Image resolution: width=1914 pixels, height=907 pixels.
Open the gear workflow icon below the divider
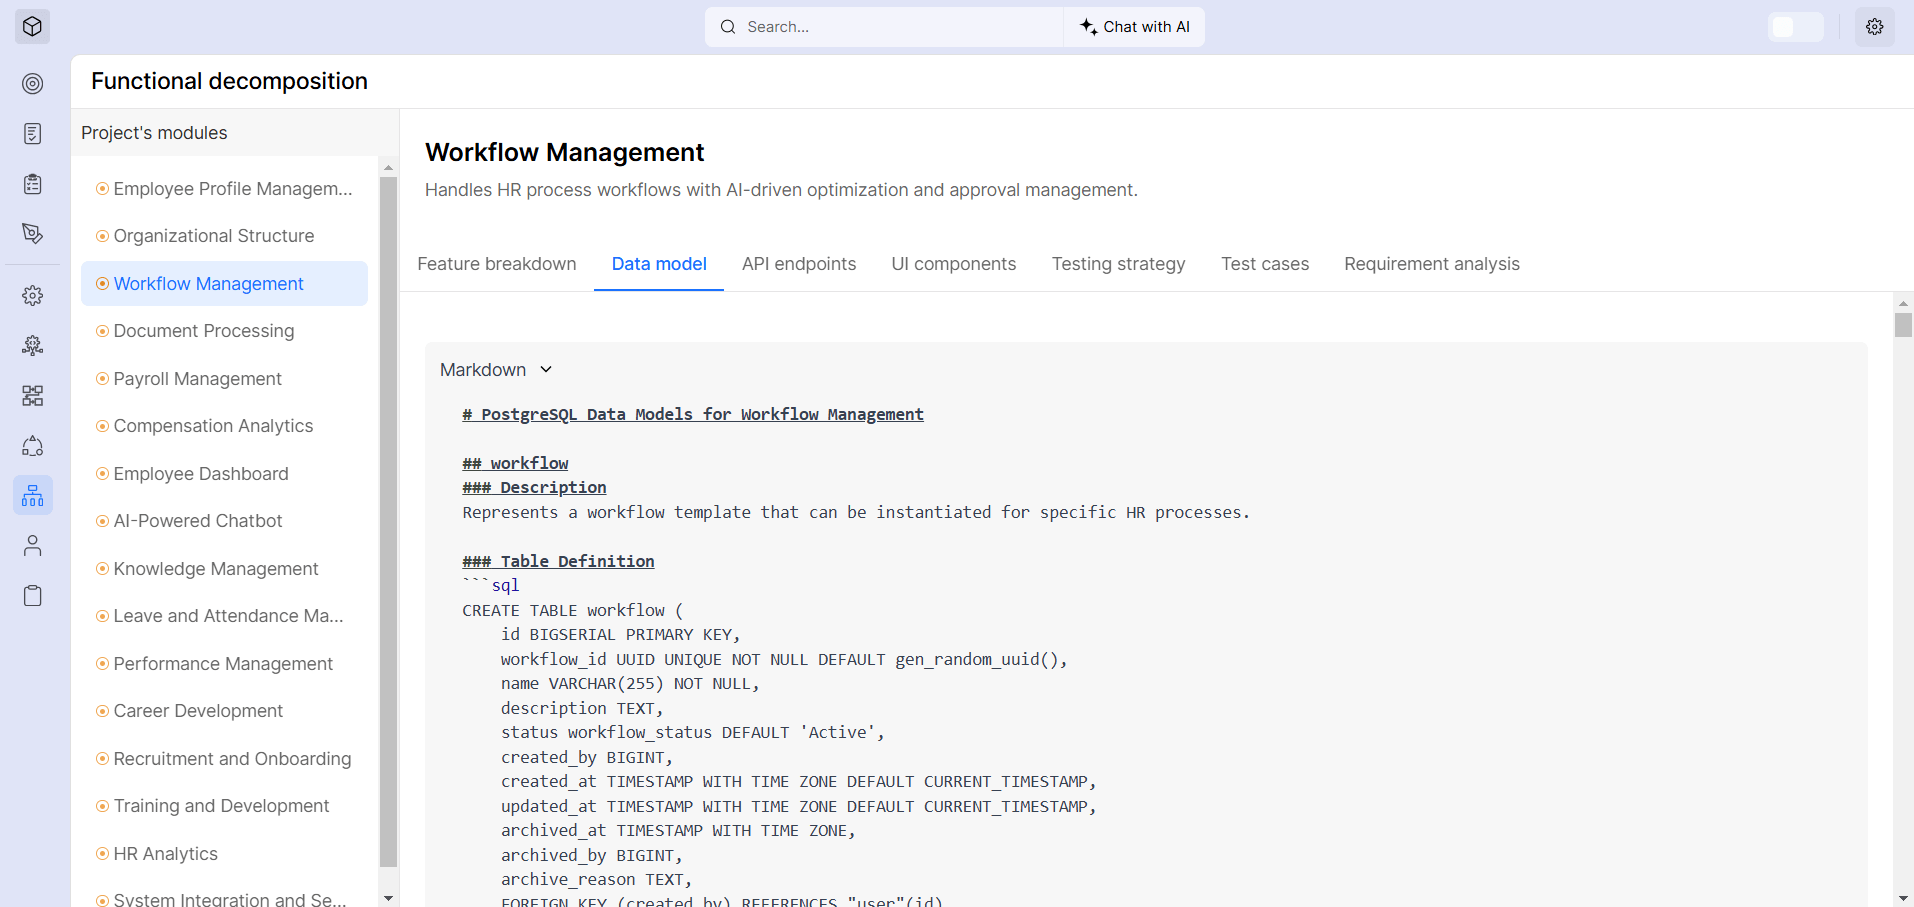32,295
